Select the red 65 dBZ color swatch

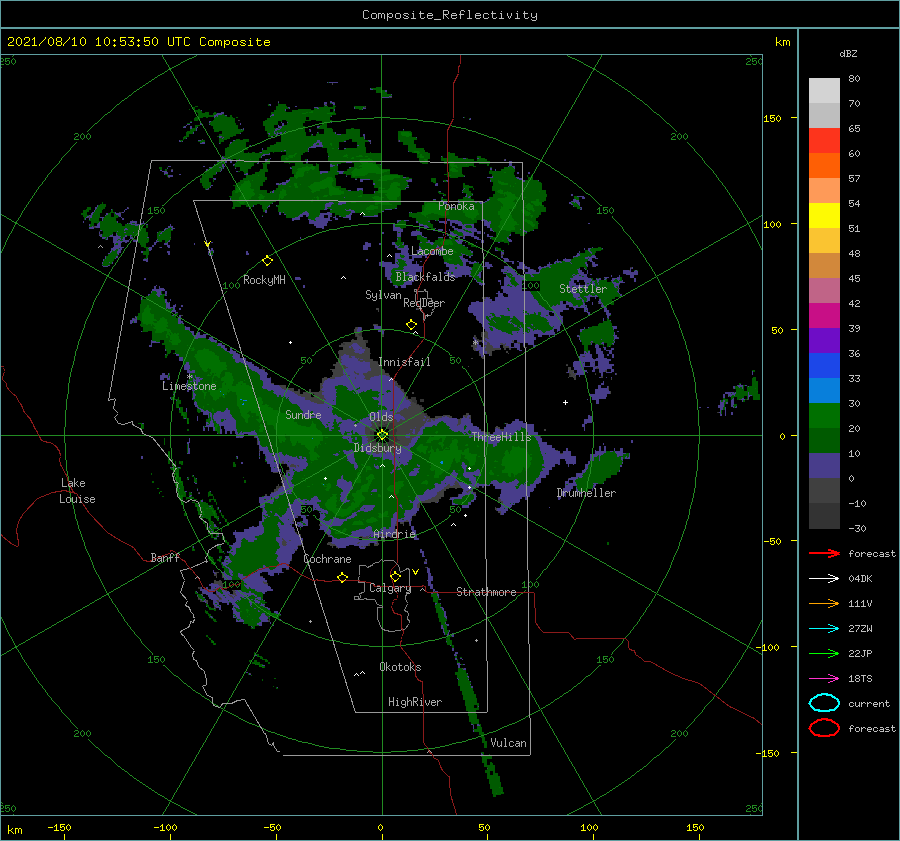(x=824, y=140)
